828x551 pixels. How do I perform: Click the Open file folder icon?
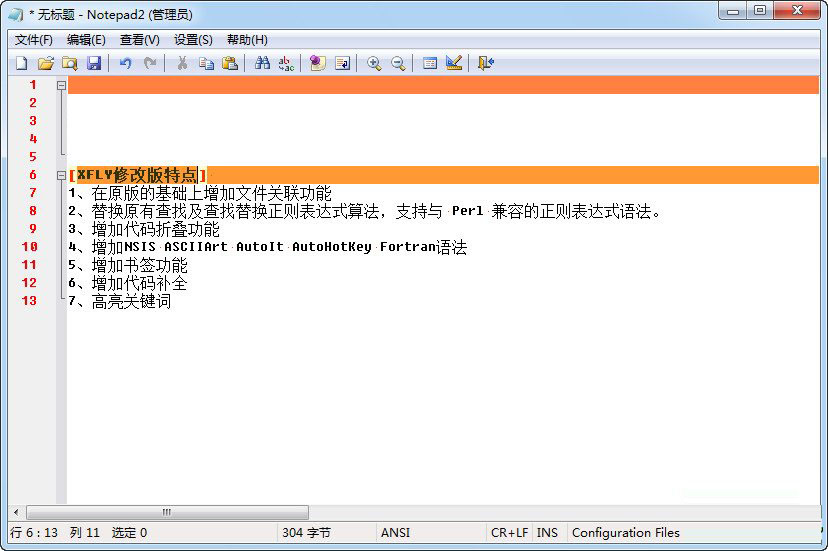pyautogui.click(x=45, y=63)
